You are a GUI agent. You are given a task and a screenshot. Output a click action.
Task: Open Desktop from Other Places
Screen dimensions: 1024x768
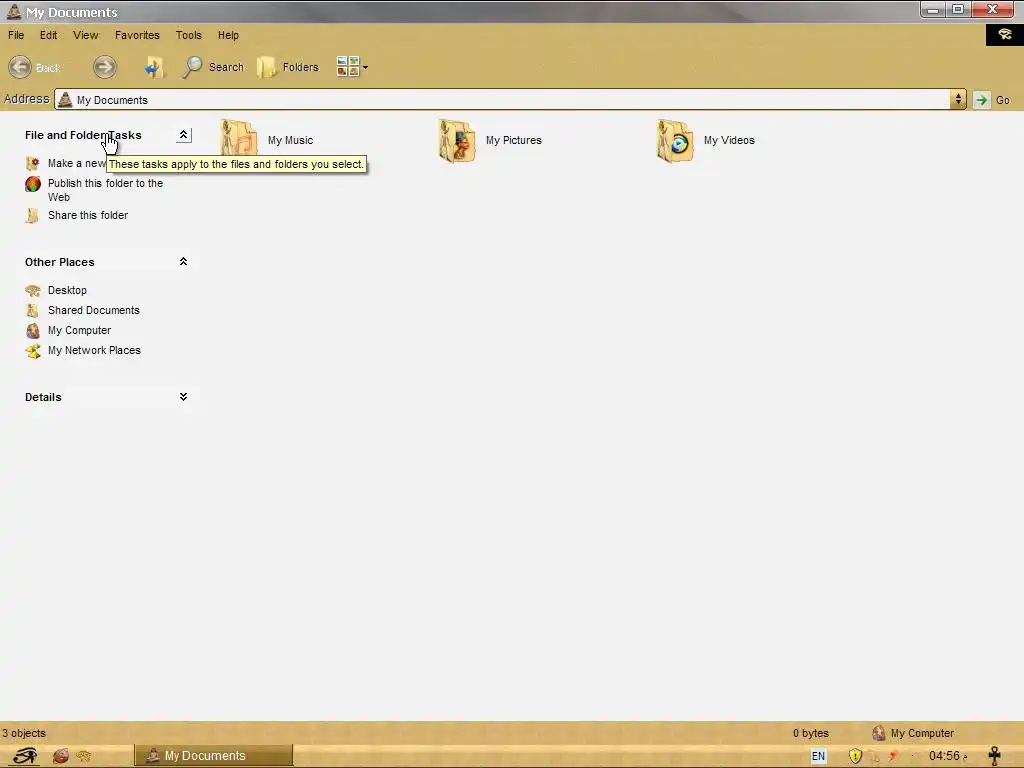(x=67, y=291)
